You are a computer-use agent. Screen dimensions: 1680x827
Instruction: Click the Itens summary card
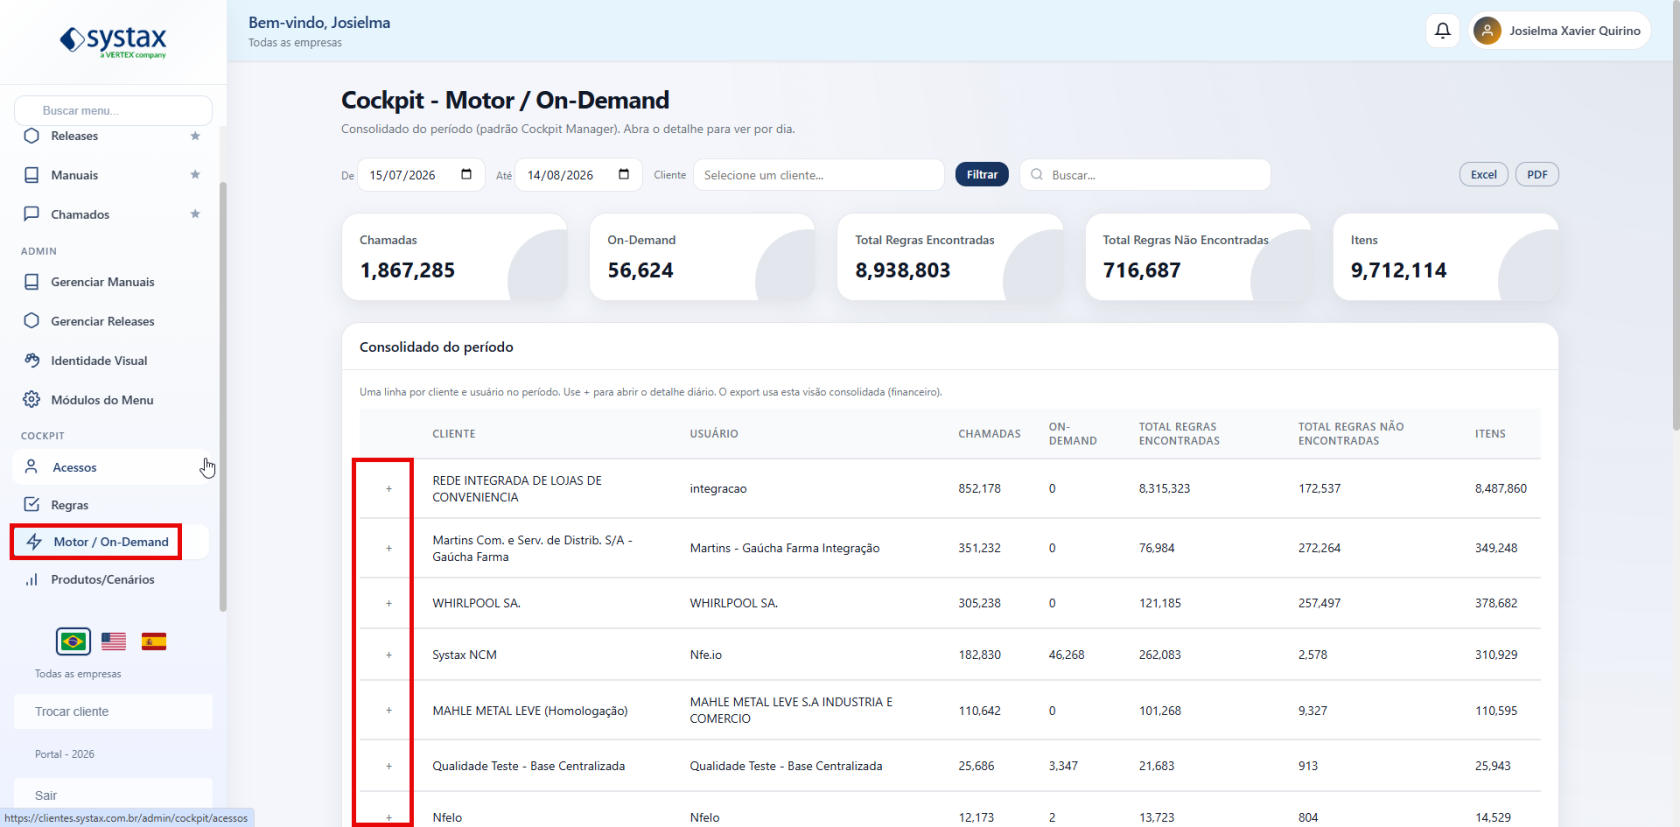[x=1446, y=257]
